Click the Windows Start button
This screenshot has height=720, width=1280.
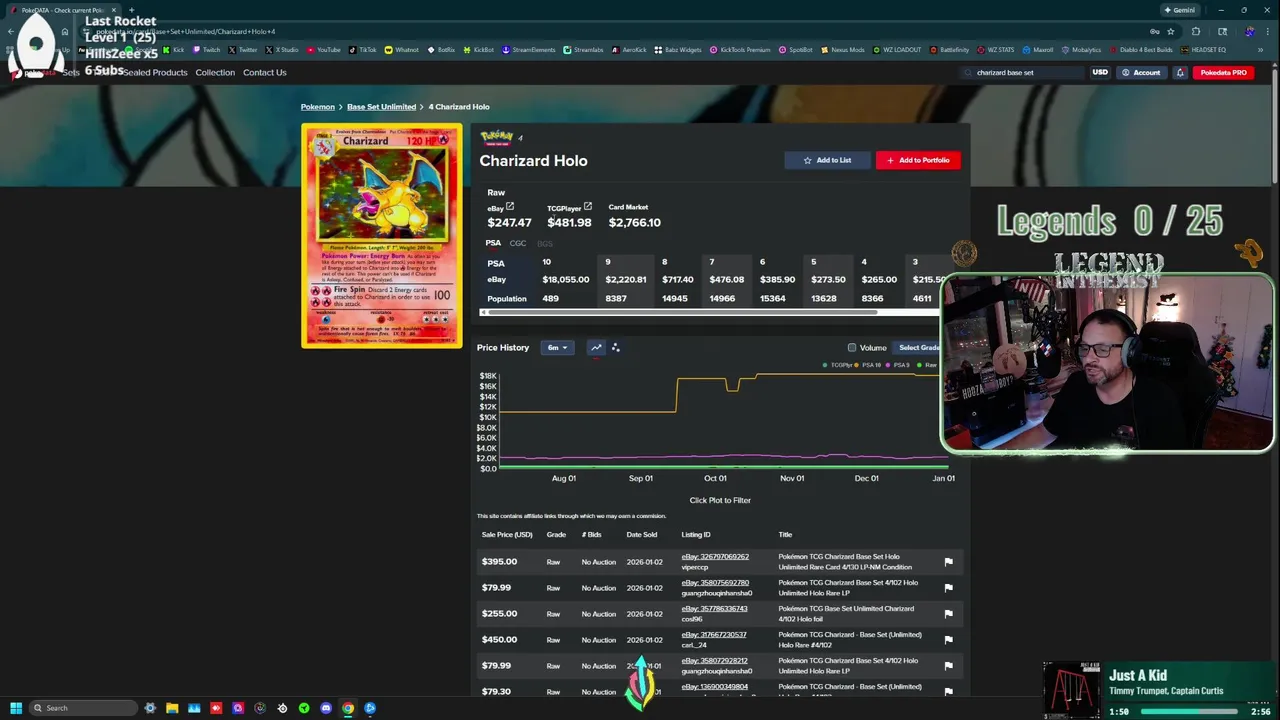point(16,708)
